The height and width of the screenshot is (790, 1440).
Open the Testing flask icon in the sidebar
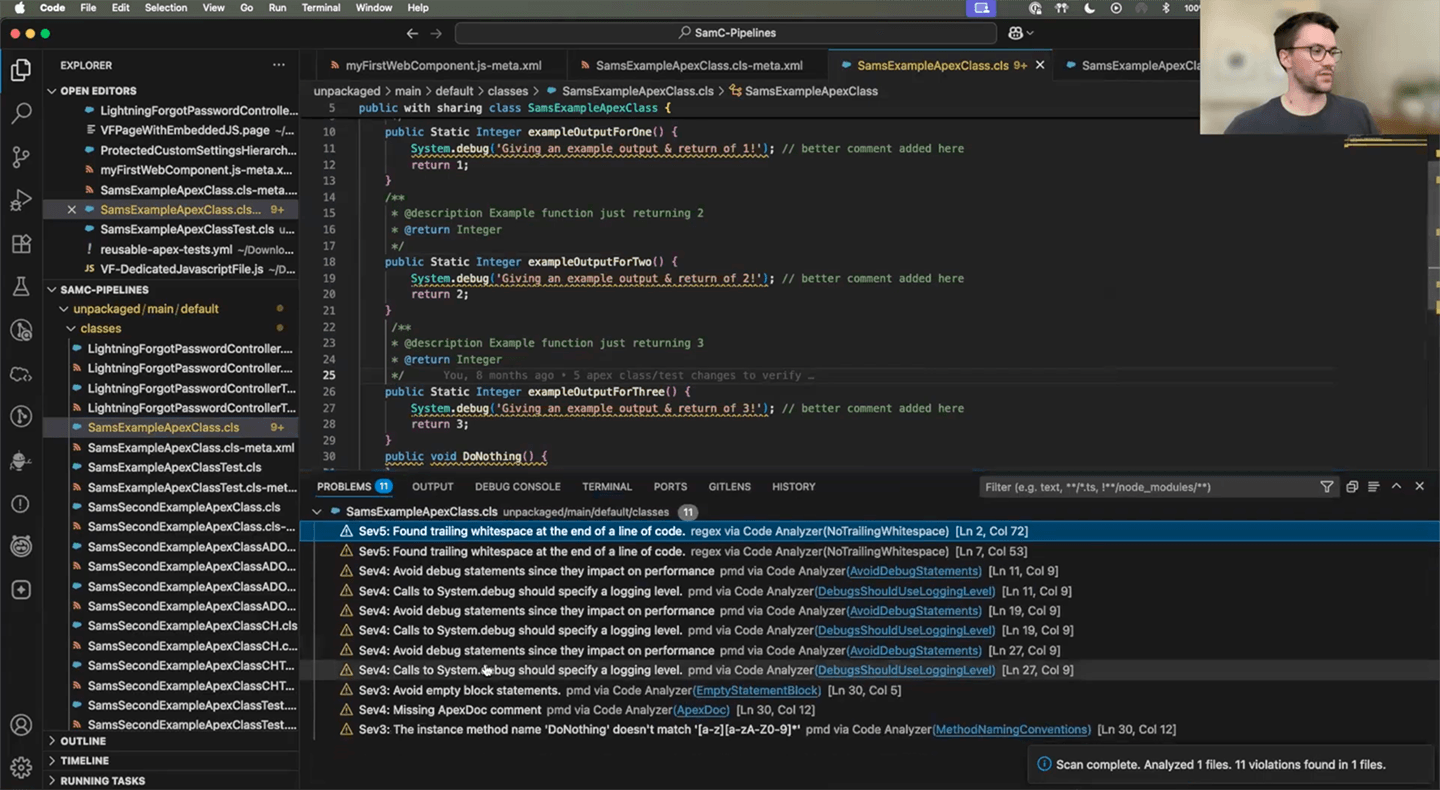22,287
